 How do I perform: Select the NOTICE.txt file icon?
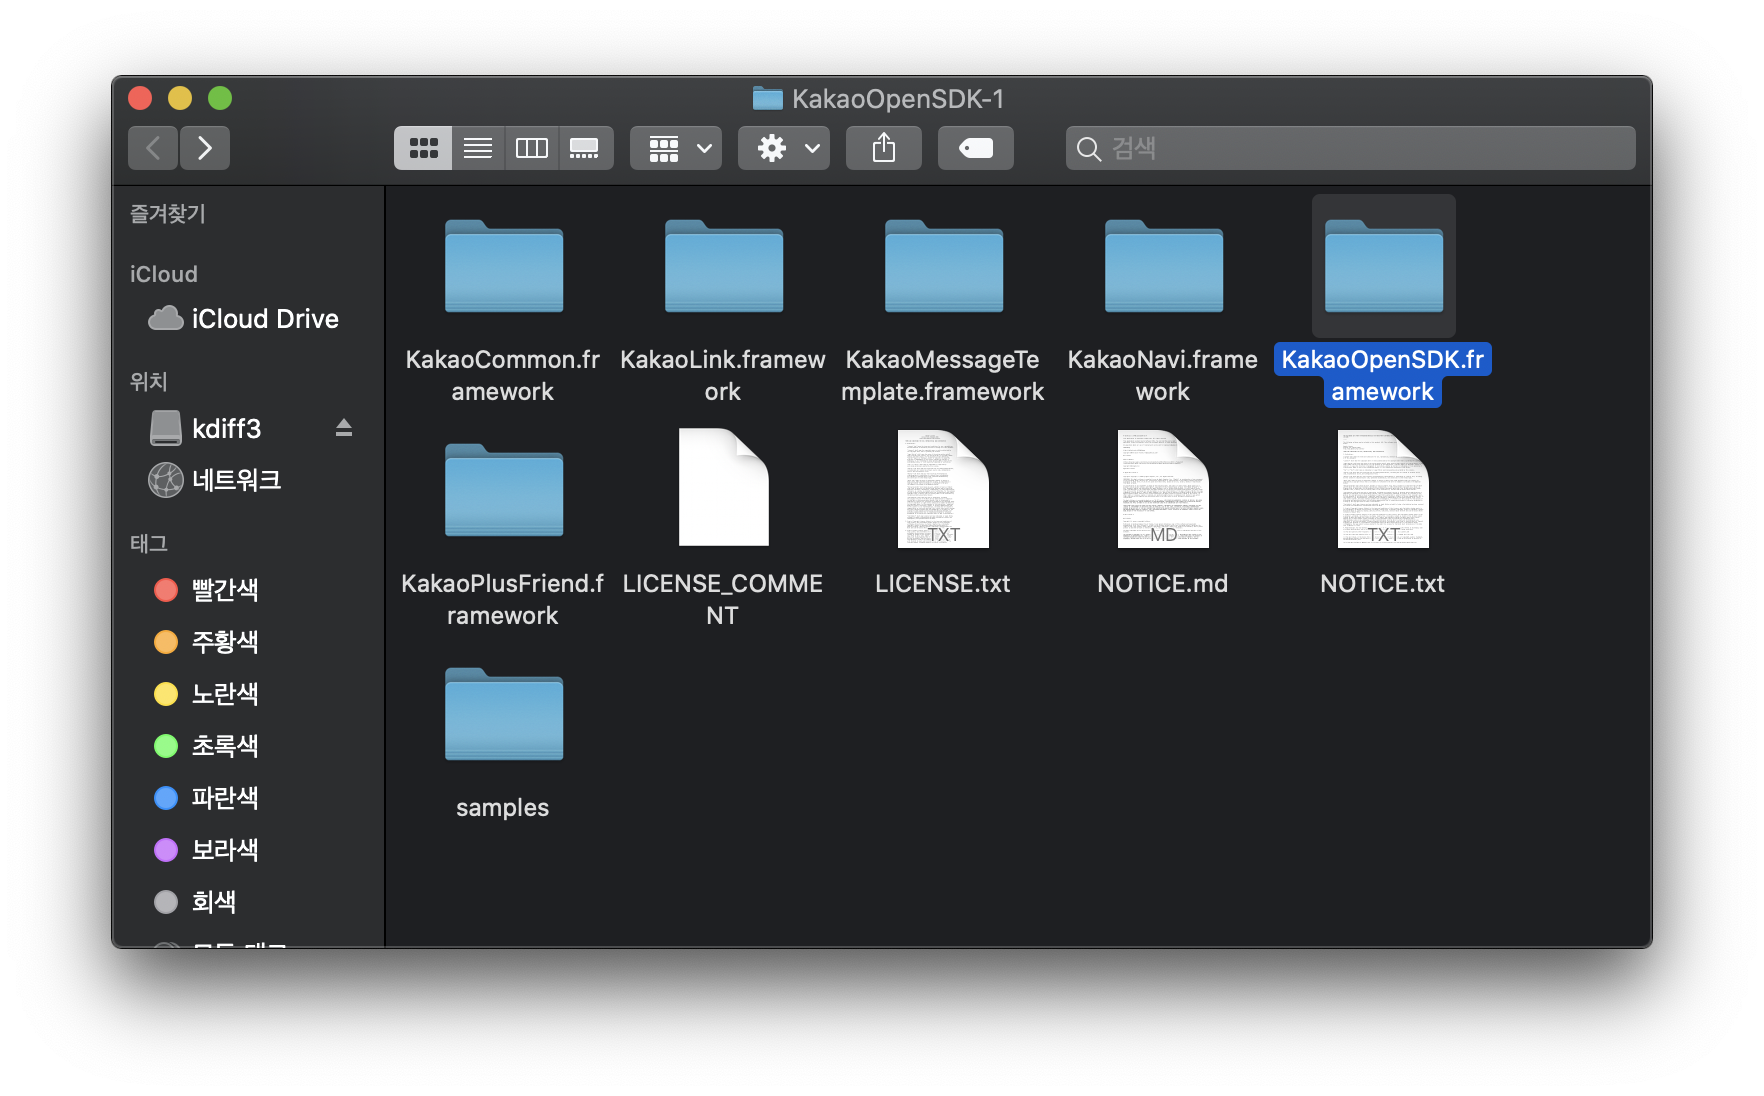point(1384,488)
